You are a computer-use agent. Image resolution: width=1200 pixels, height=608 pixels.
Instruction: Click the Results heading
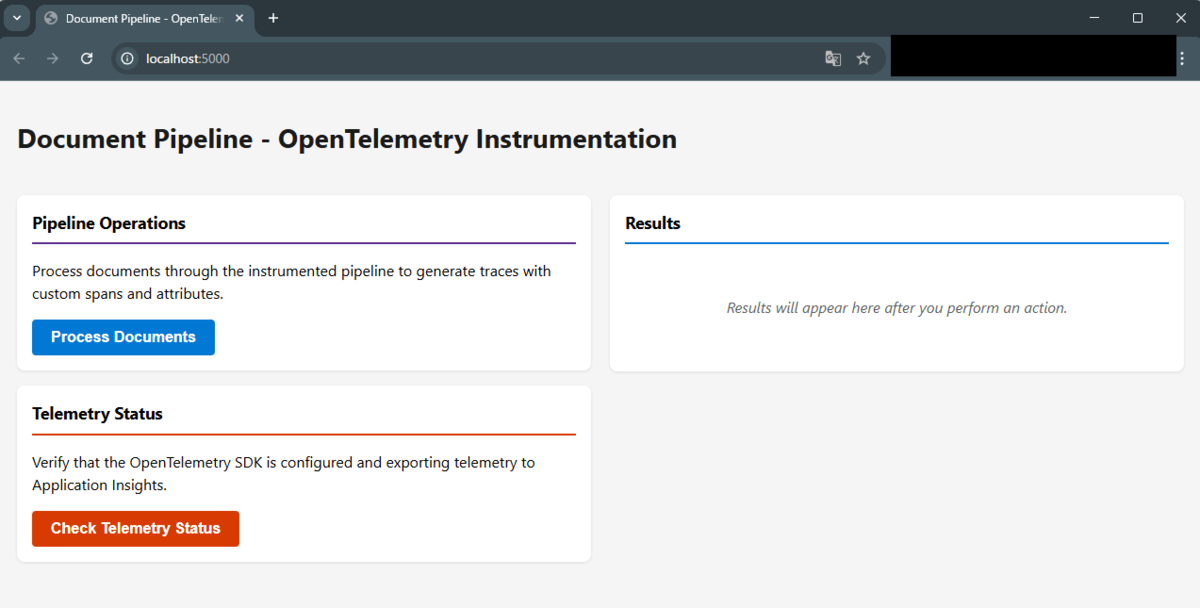point(653,223)
